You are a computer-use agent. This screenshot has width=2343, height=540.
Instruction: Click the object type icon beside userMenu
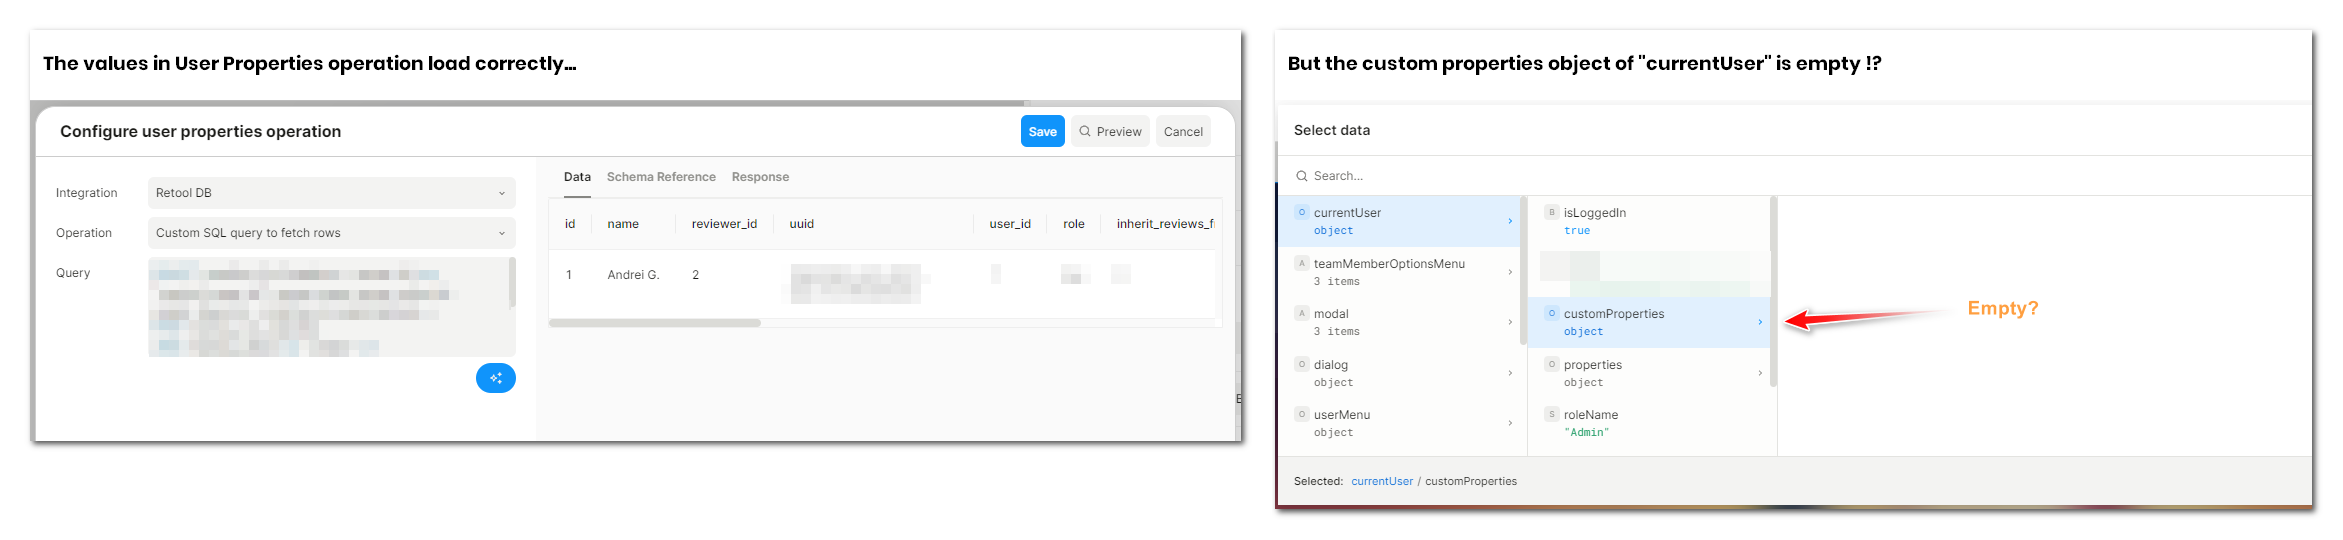point(1301,414)
